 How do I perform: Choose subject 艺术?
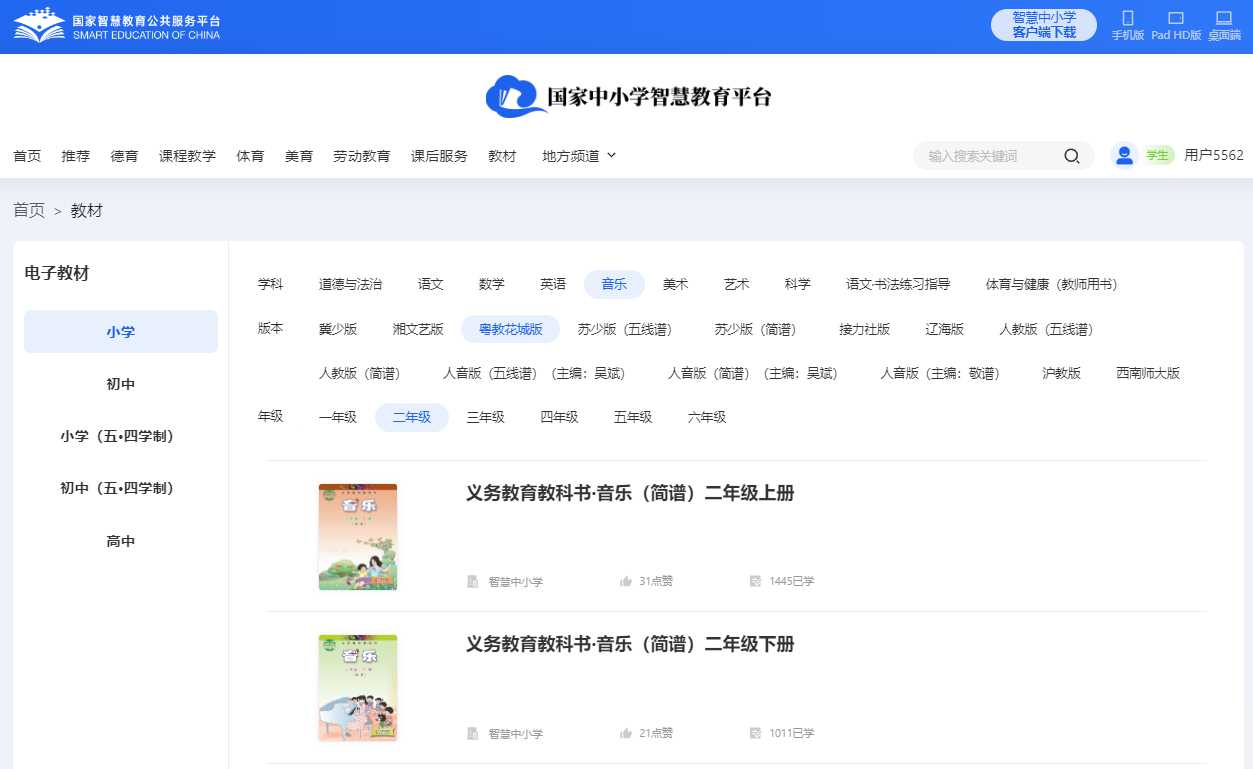(737, 284)
